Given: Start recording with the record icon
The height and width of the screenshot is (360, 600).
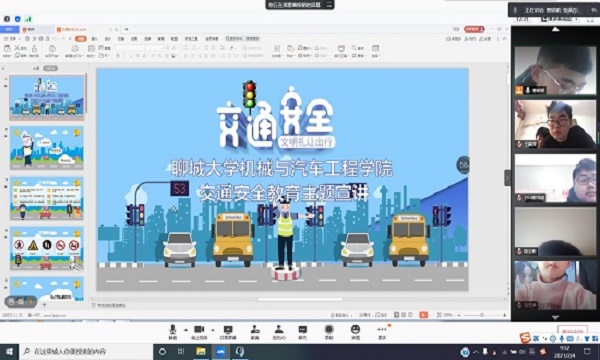Looking at the screenshot, I should [x=329, y=332].
